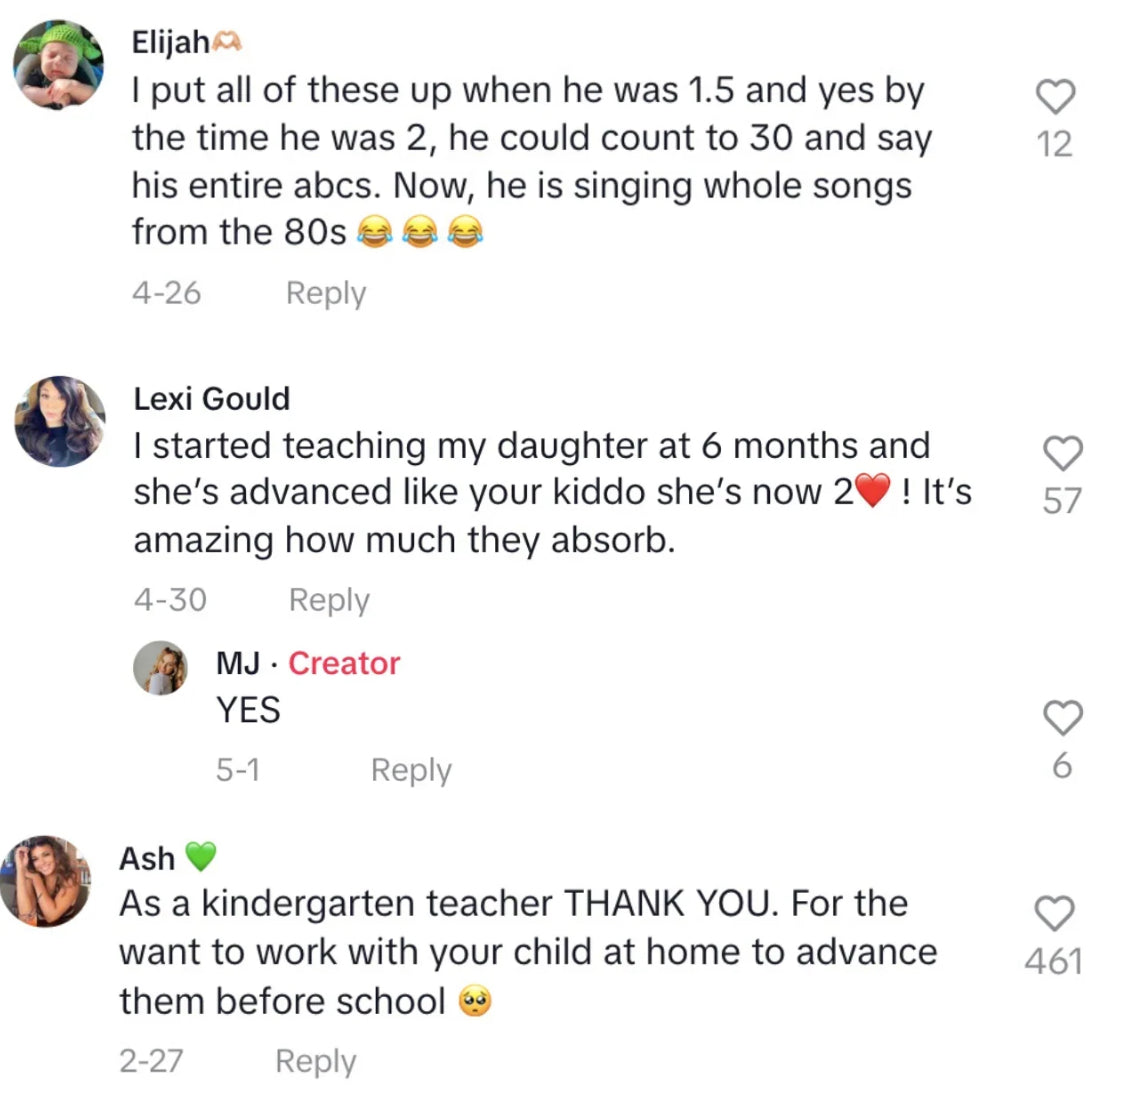Open the Lexi Gould username link
Viewport: 1125px width, 1097px height.
(212, 398)
